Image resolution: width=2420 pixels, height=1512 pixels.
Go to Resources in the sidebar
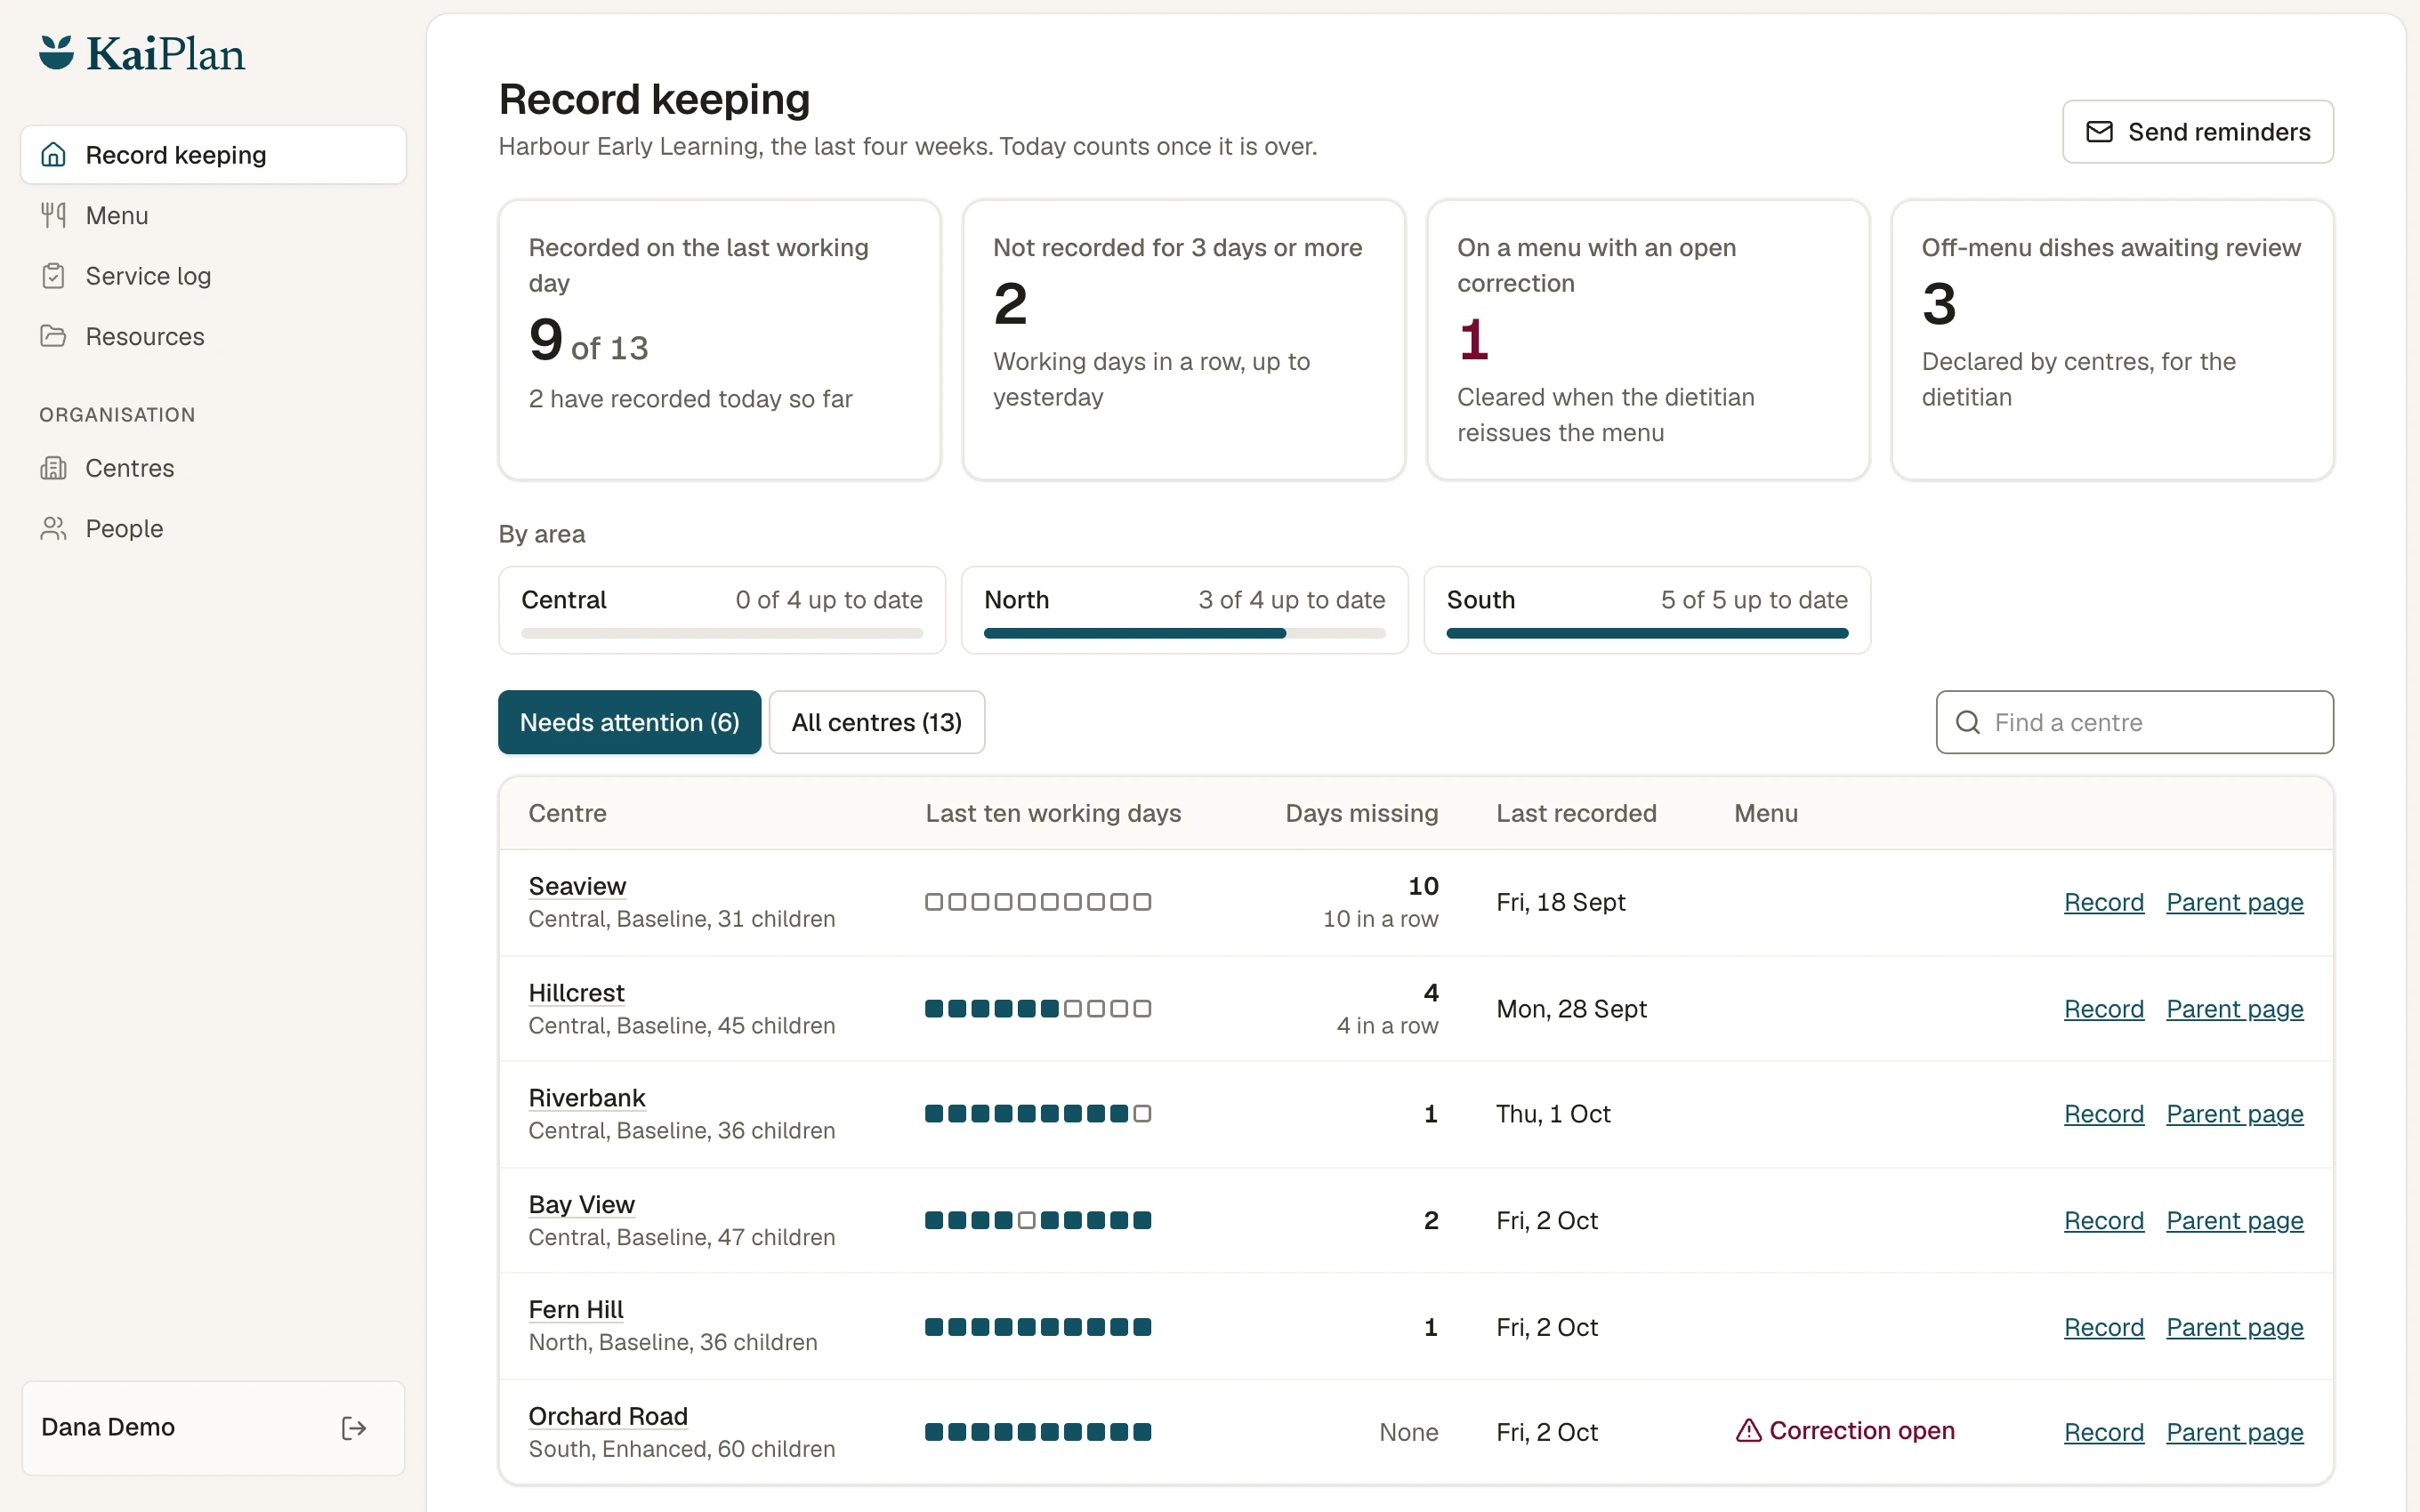tap(213, 336)
